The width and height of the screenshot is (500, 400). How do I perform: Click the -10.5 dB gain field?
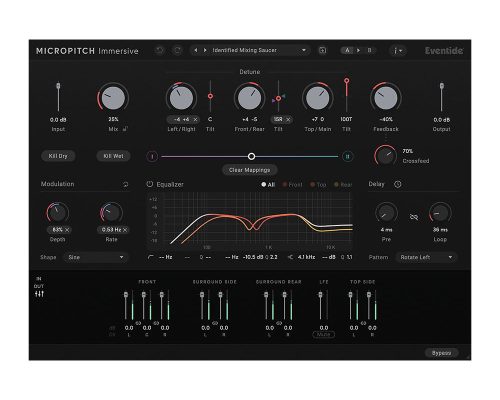point(253,257)
